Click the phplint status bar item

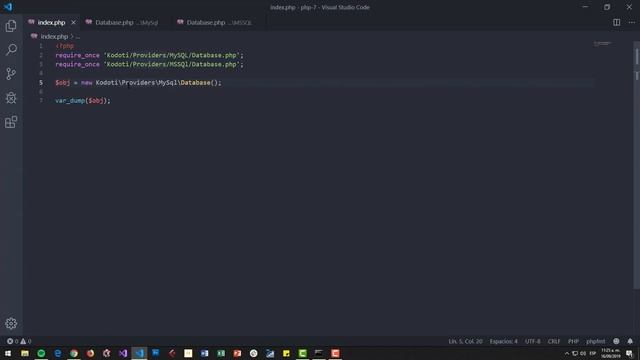[x=596, y=341]
